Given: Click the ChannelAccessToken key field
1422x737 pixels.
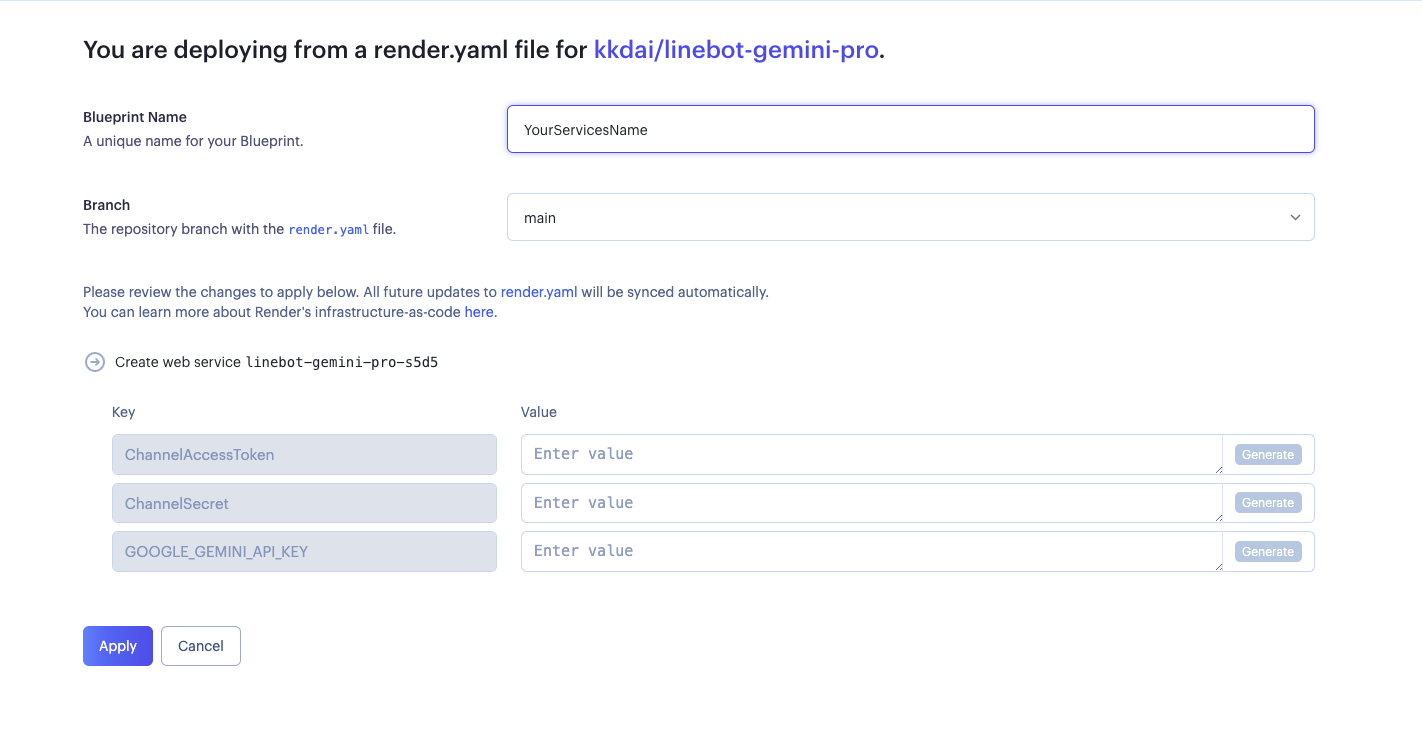Looking at the screenshot, I should pos(304,454).
